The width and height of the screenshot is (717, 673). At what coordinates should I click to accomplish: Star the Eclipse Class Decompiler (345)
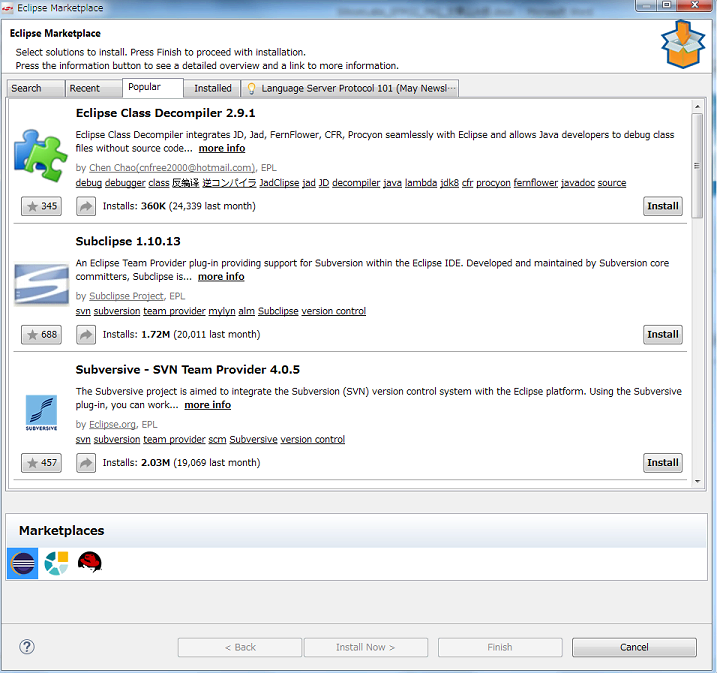click(41, 206)
